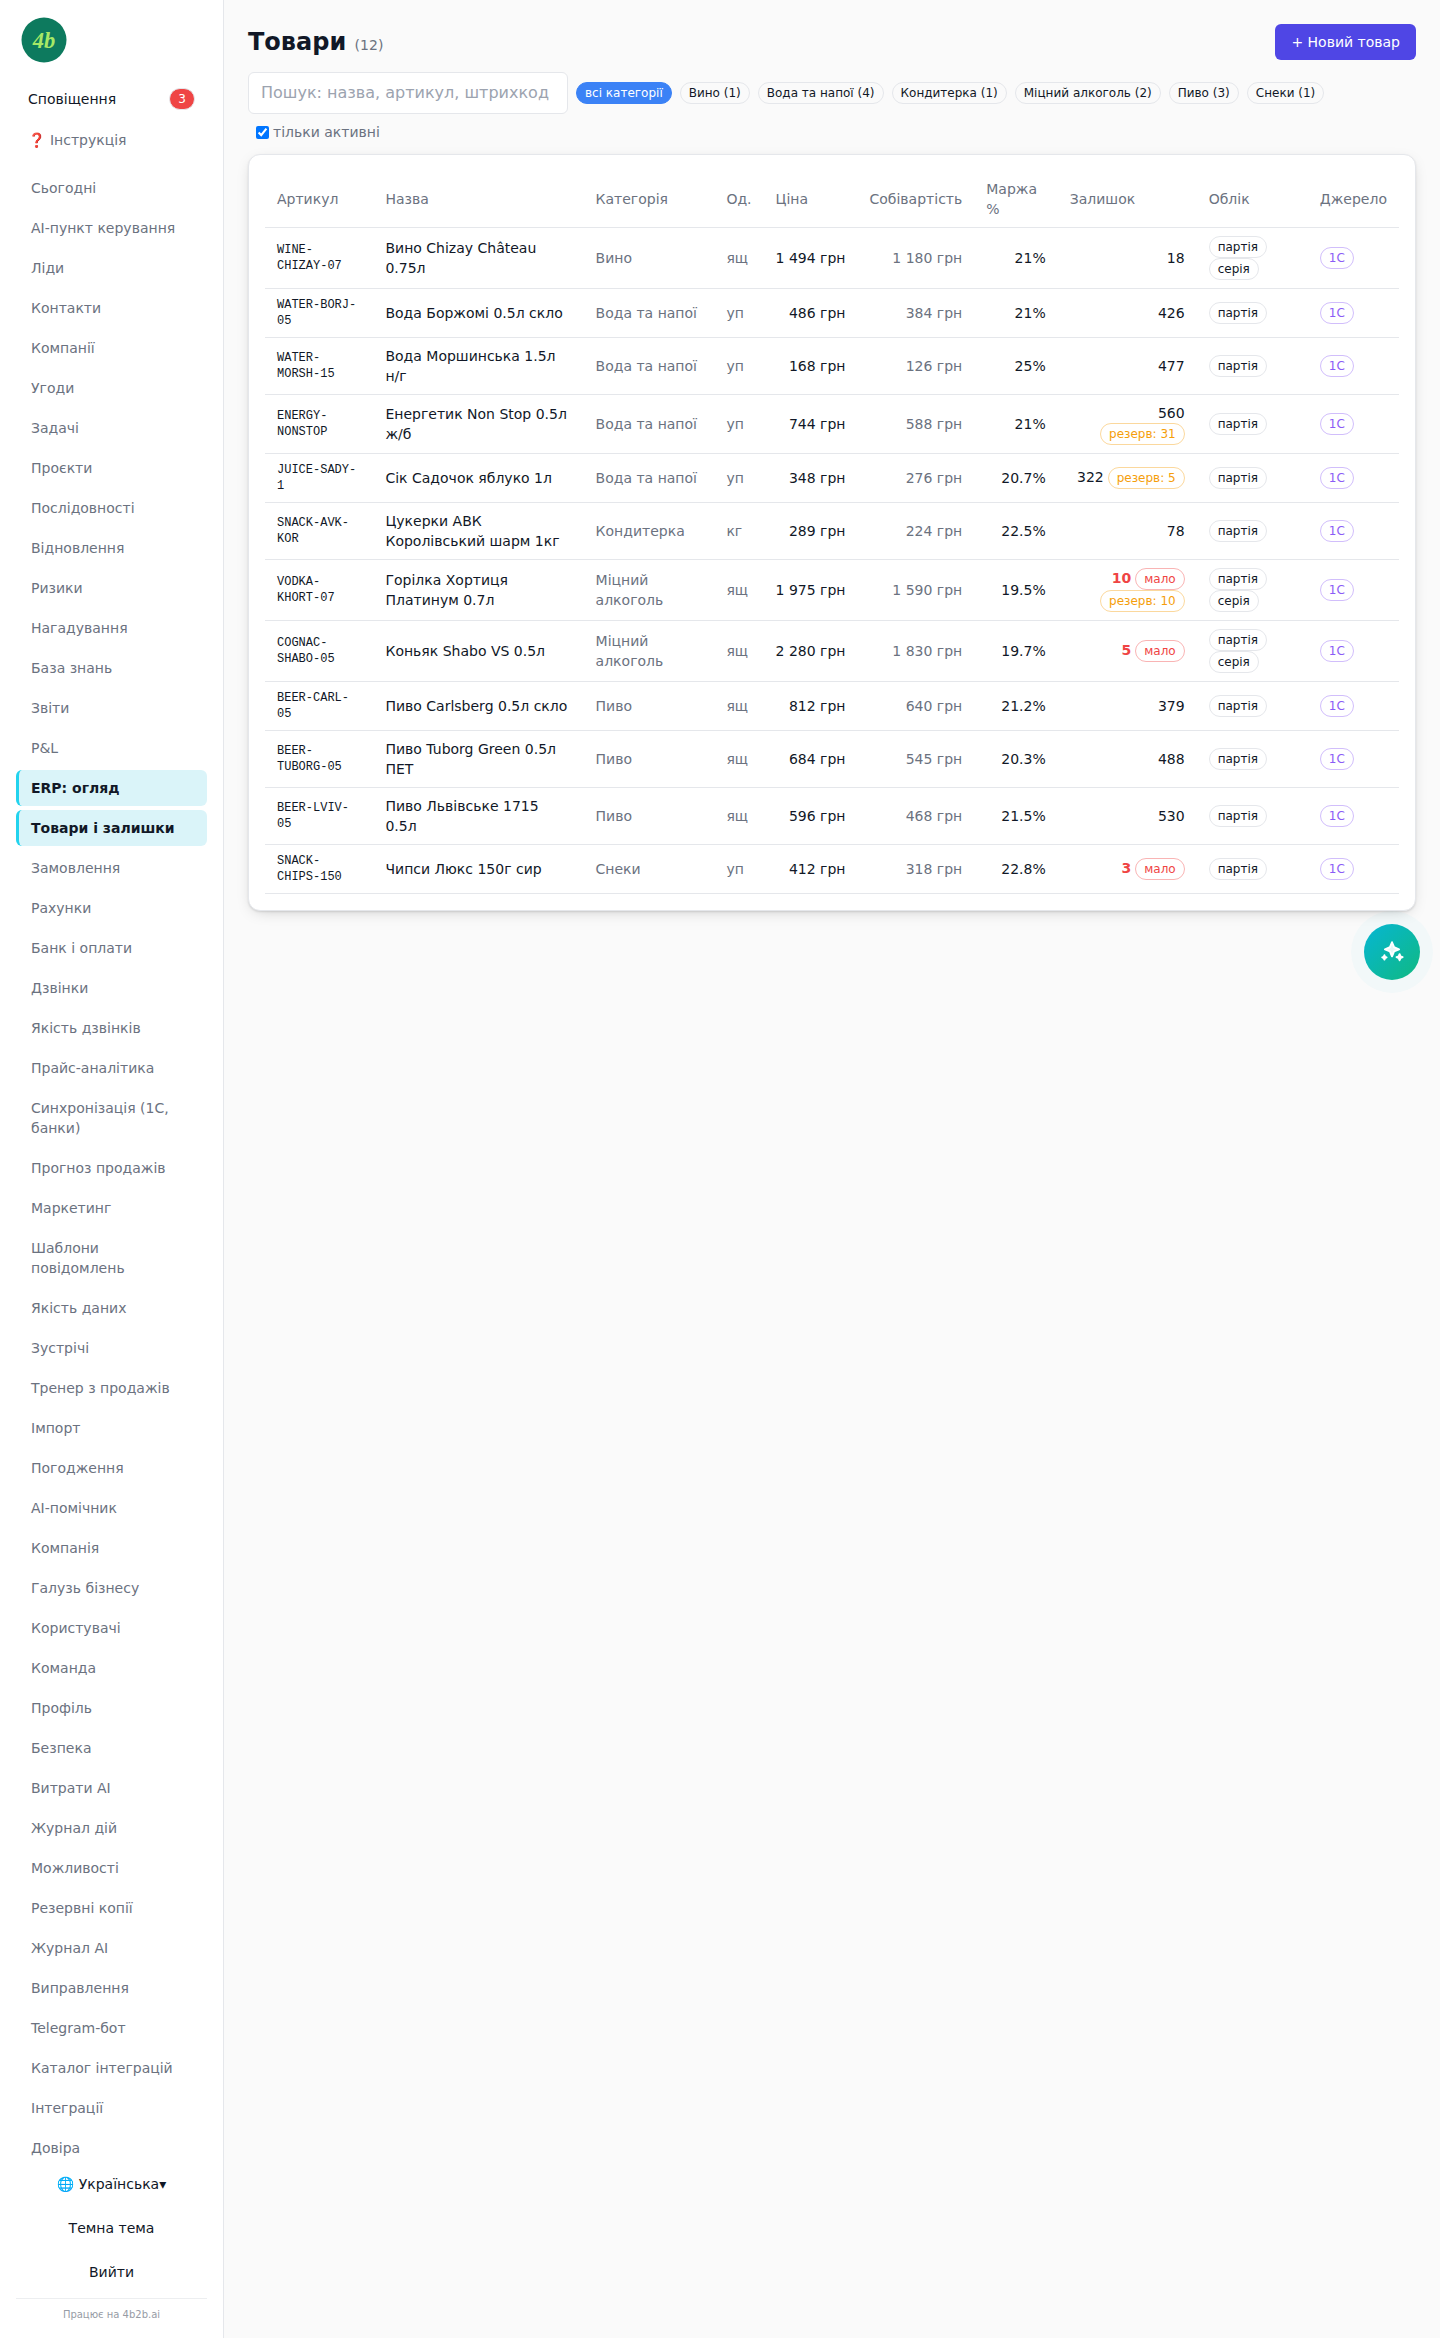The height and width of the screenshot is (2338, 1440).
Task: Click the 'резерв: 31' badge for Енергетик
Action: pyautogui.click(x=1141, y=434)
